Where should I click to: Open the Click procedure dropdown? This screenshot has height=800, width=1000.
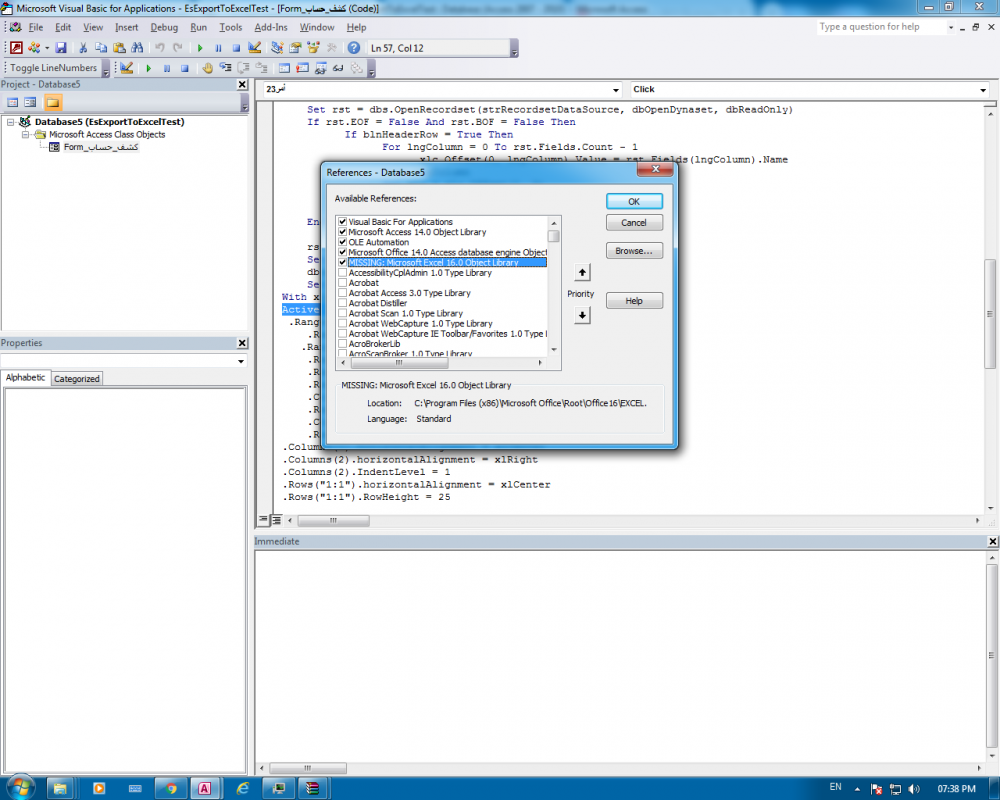(x=983, y=90)
